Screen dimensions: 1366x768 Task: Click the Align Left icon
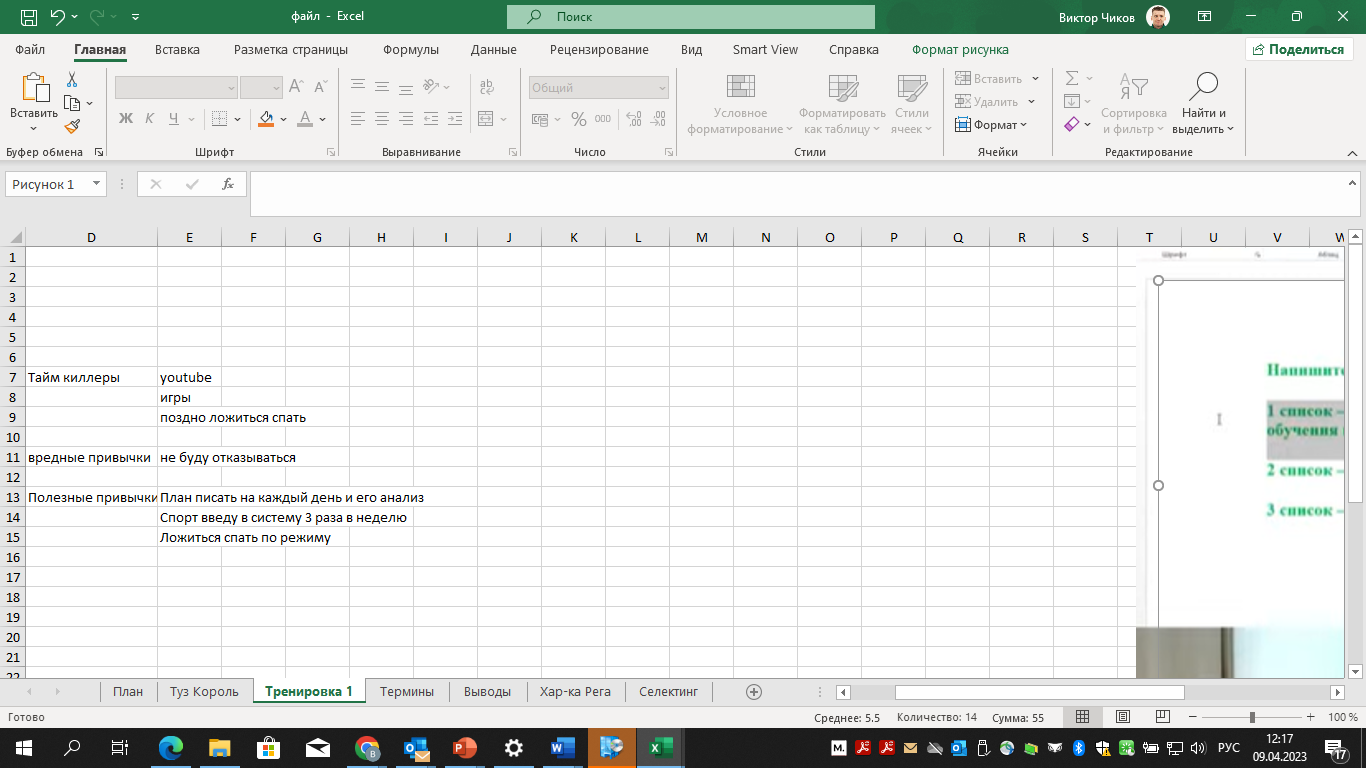358,119
